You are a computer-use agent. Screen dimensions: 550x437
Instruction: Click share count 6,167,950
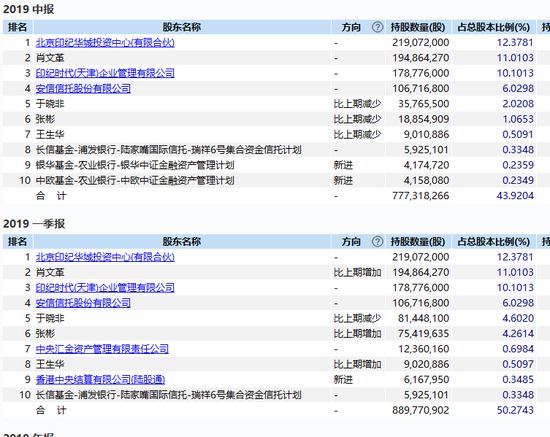pyautogui.click(x=426, y=379)
